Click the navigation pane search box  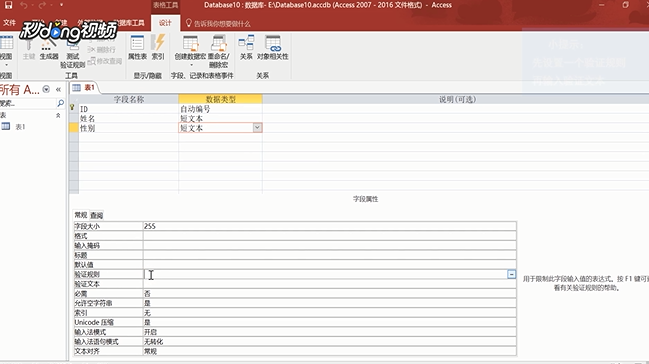(x=27, y=103)
